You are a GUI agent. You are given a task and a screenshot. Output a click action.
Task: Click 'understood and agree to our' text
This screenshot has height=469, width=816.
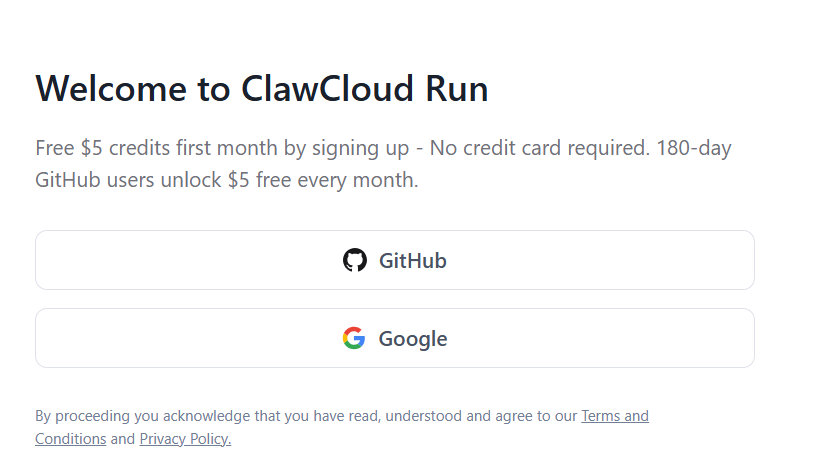coord(481,416)
